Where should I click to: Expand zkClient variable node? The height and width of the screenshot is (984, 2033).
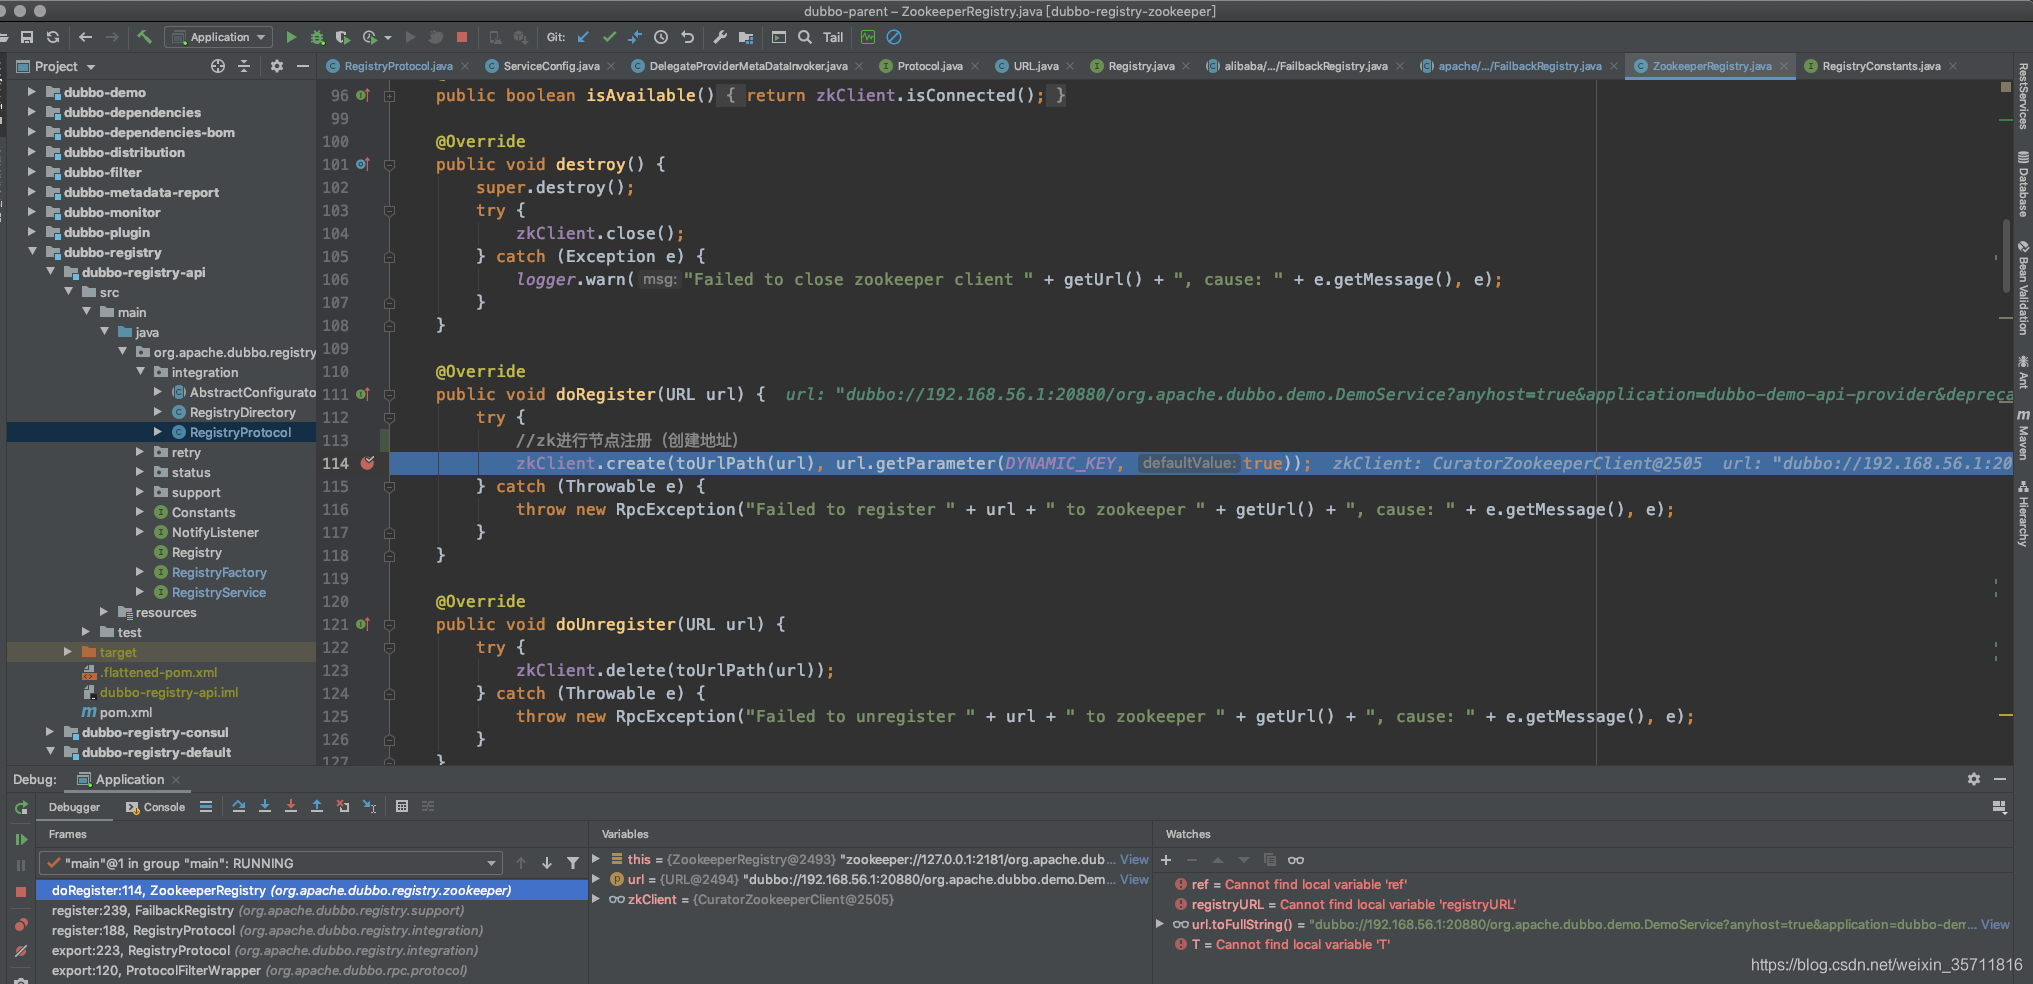tap(596, 899)
